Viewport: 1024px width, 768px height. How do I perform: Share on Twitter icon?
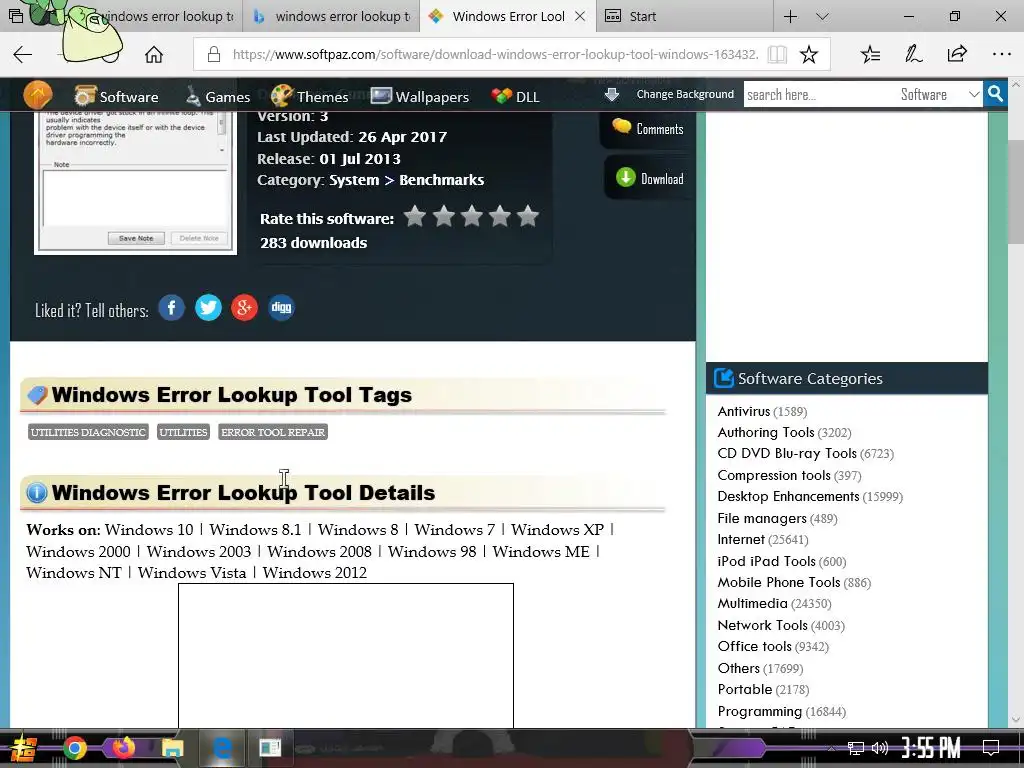tap(208, 308)
